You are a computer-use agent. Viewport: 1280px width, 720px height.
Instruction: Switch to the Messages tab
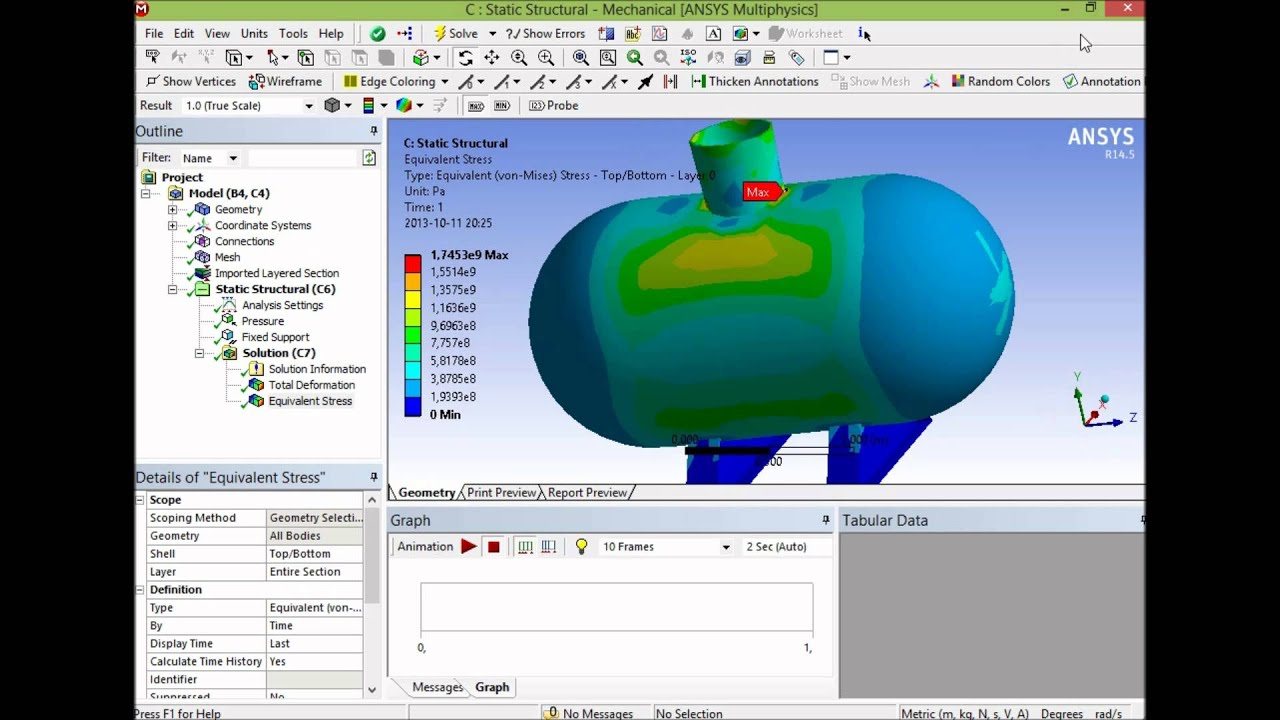point(438,687)
